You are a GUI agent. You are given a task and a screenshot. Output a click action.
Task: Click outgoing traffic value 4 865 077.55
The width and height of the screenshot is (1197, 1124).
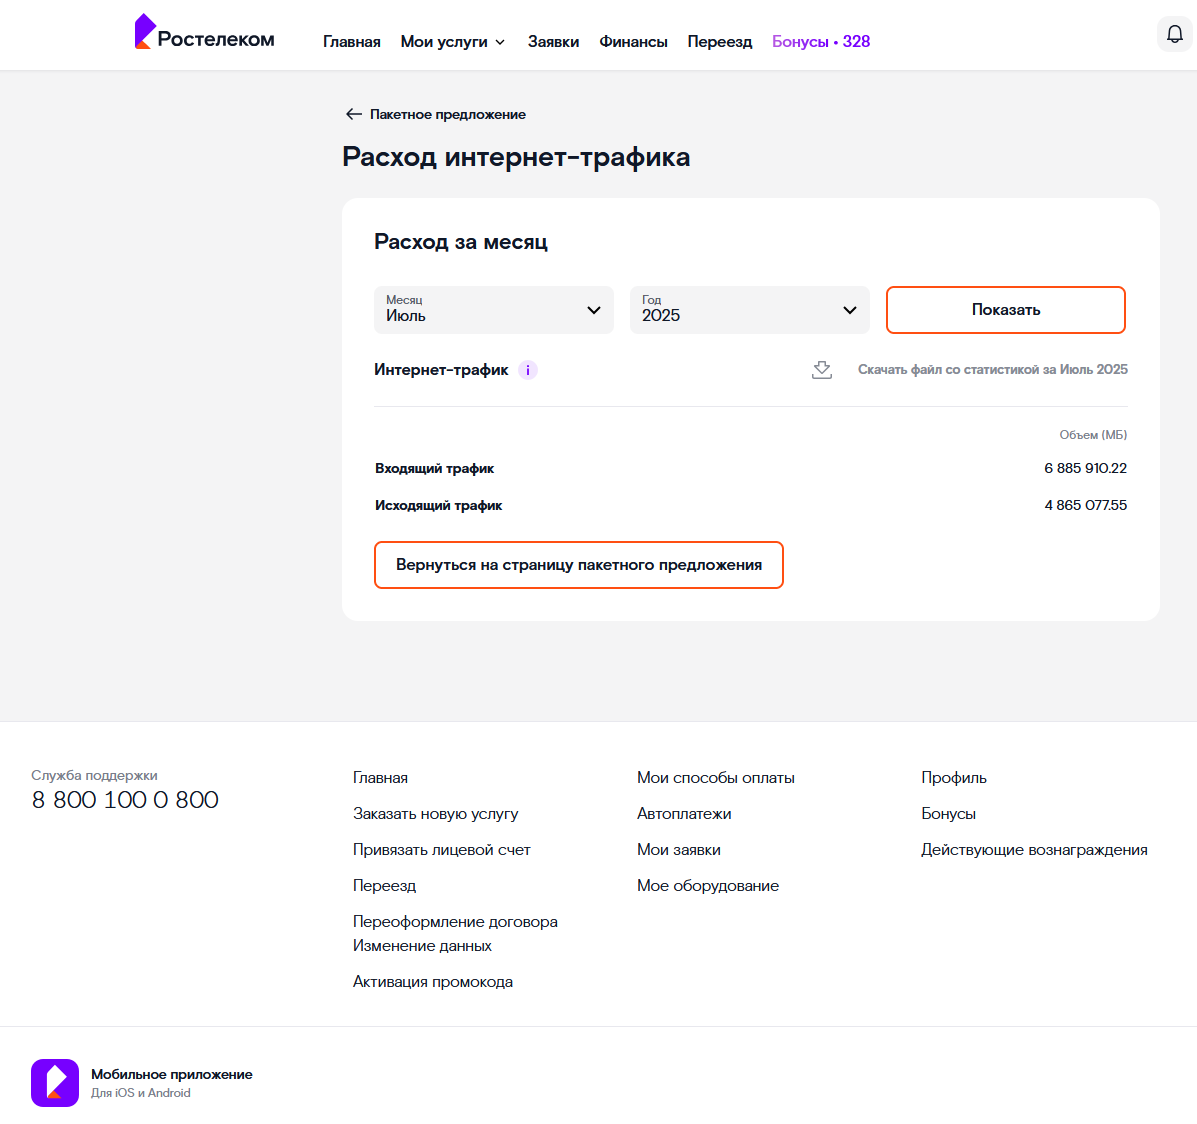click(x=1086, y=505)
